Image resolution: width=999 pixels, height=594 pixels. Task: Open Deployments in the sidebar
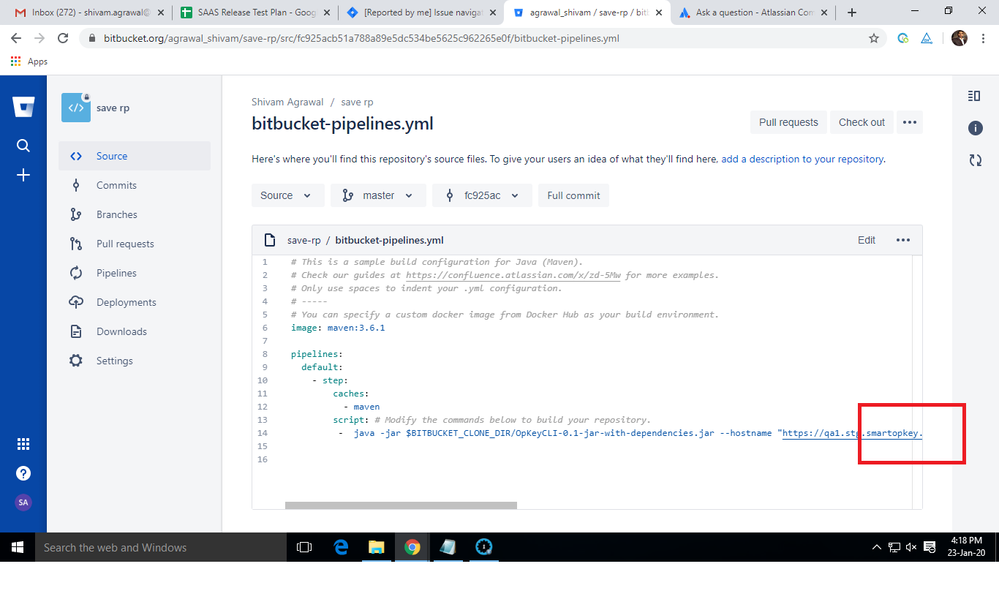(x=134, y=302)
